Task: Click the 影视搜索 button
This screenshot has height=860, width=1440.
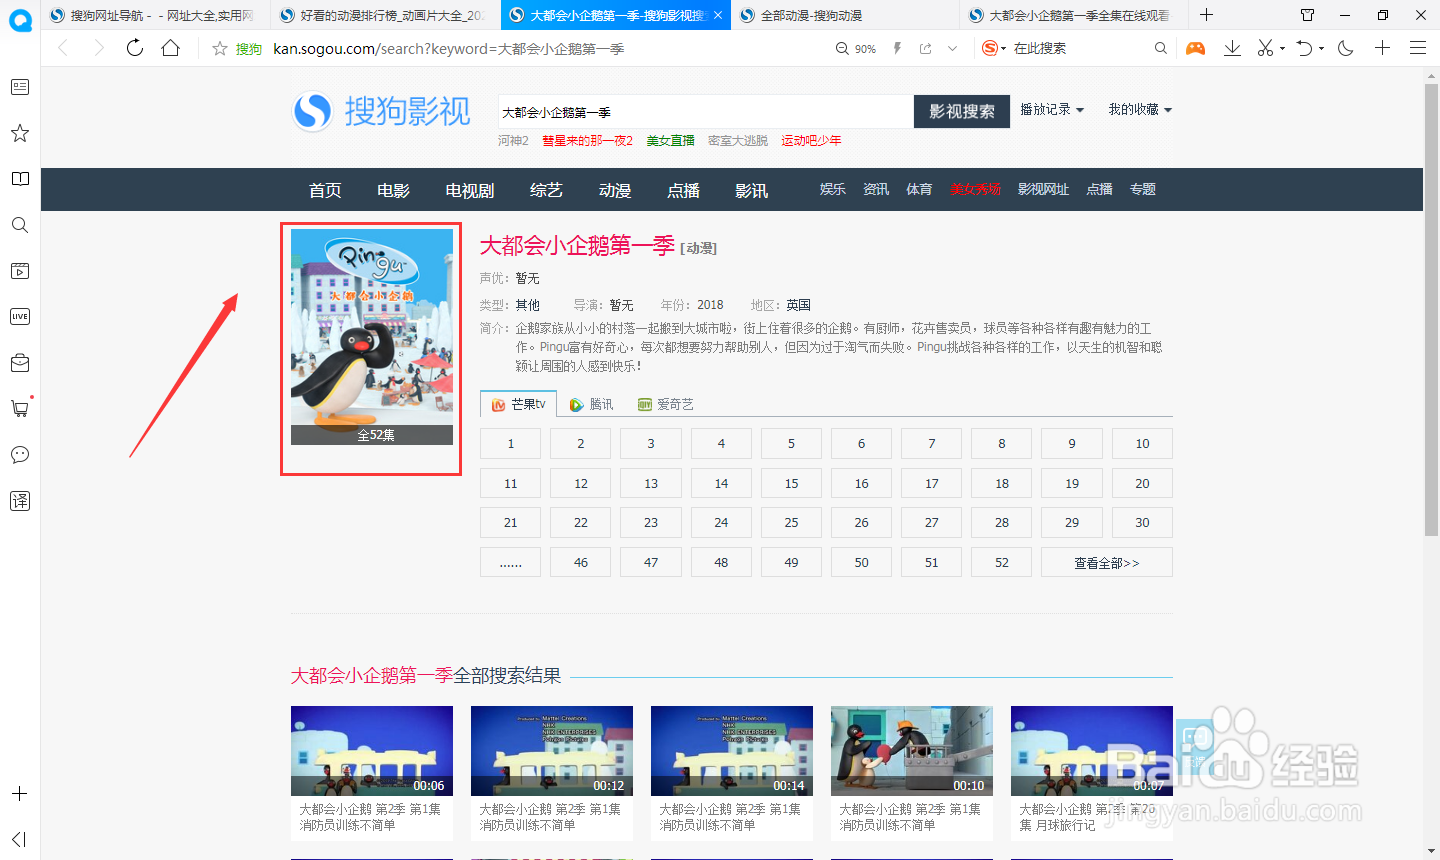Action: (962, 111)
